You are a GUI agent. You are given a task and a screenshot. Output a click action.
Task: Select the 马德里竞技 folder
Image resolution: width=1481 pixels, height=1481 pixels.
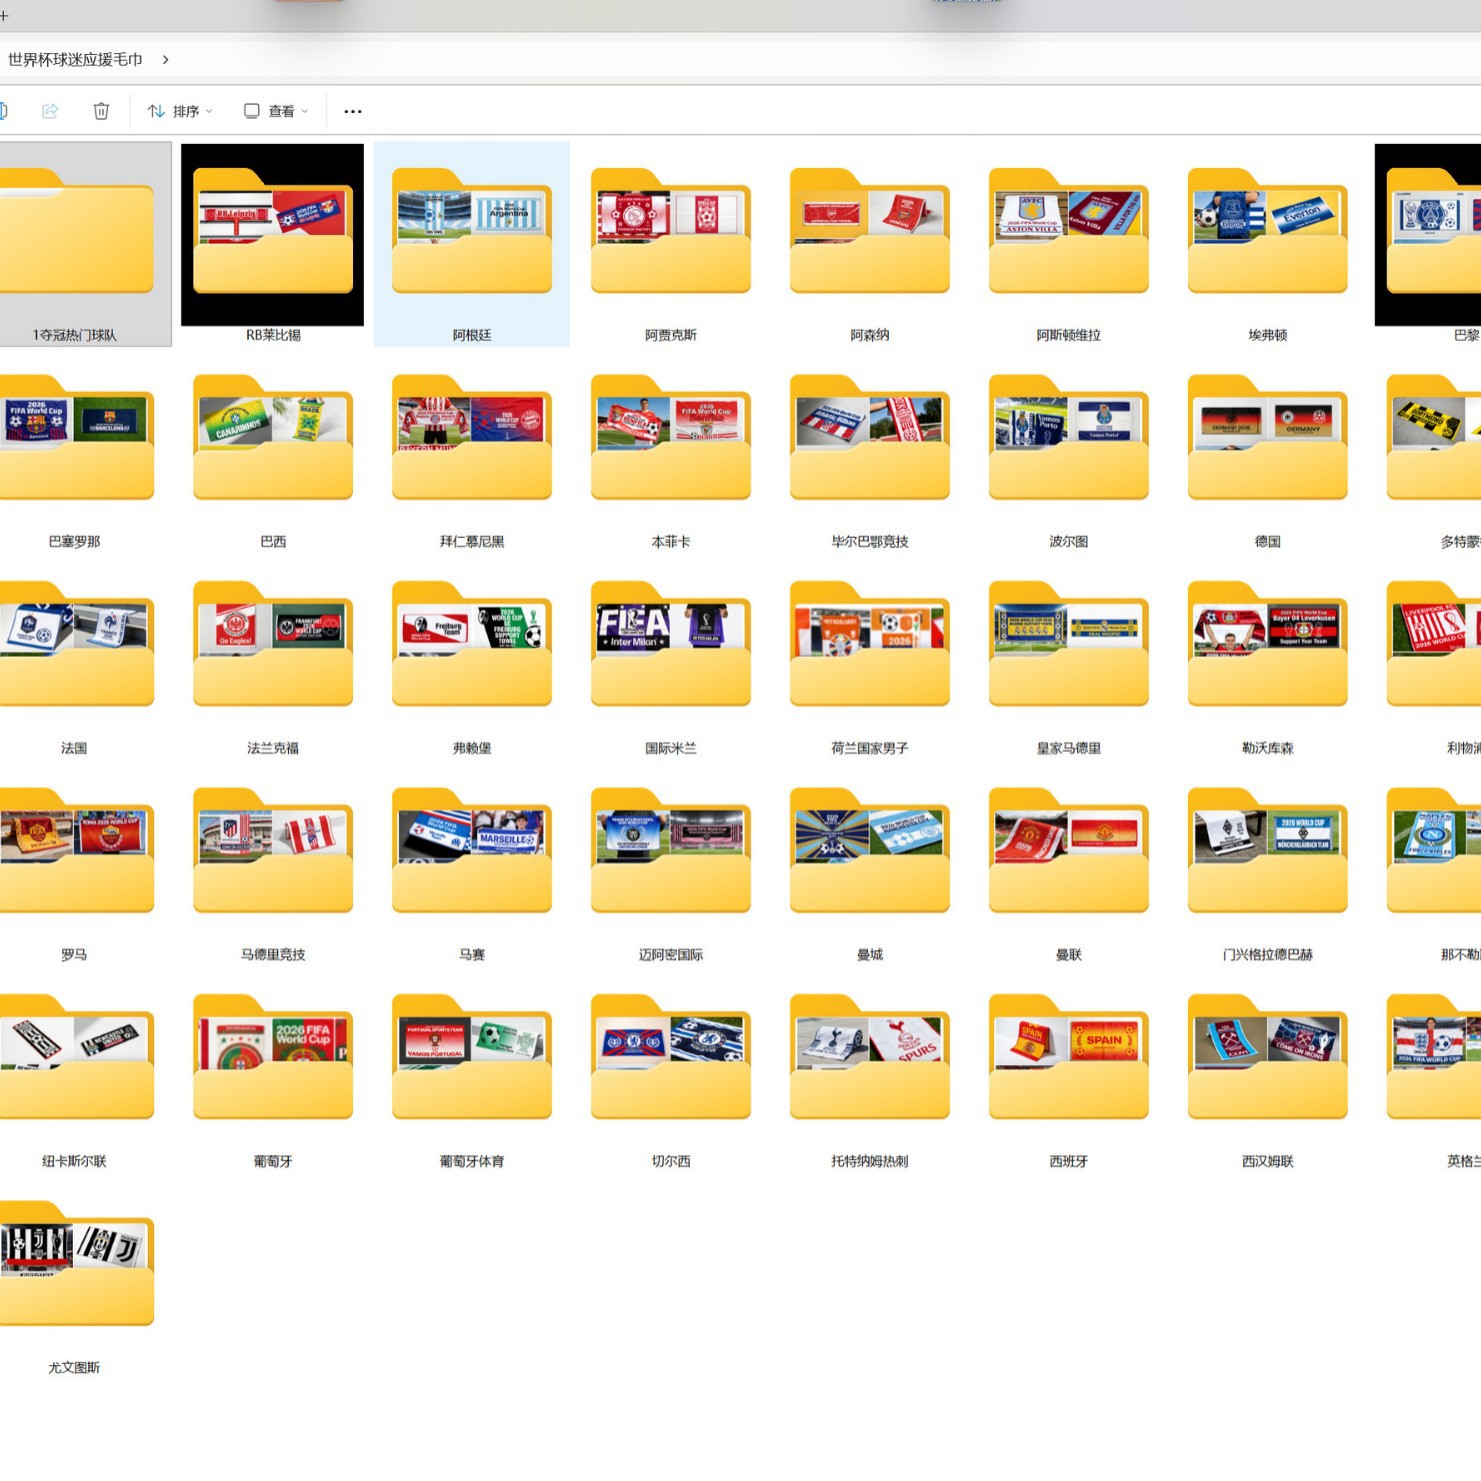tap(273, 851)
